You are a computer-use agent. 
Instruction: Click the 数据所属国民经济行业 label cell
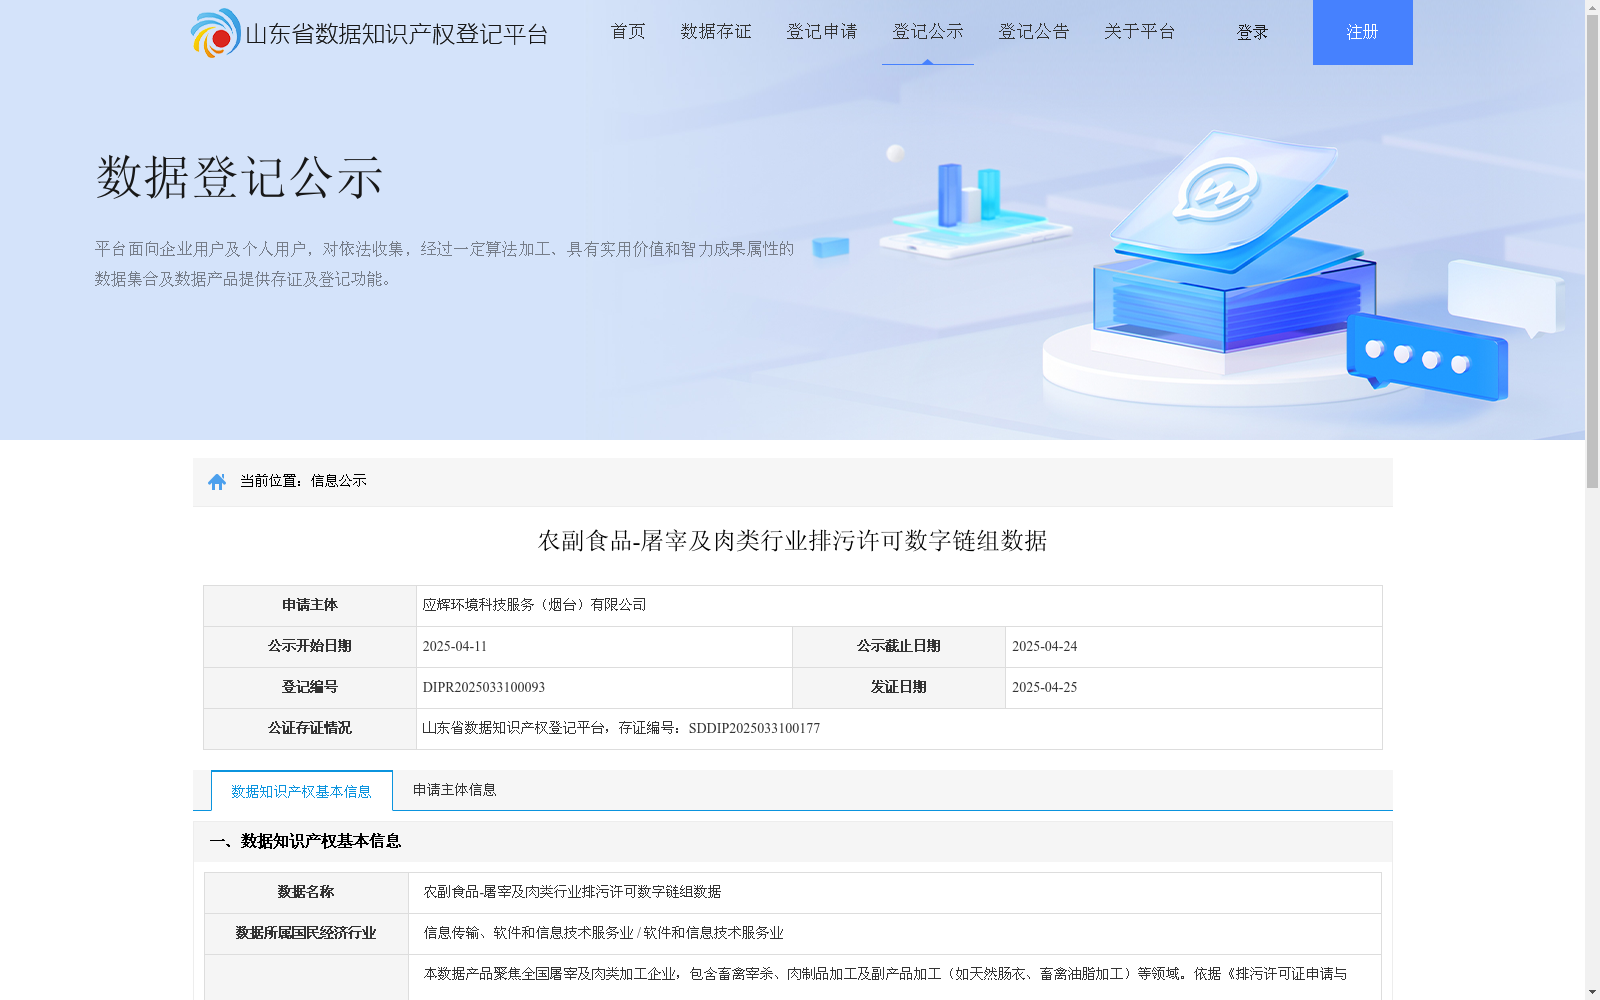click(306, 934)
